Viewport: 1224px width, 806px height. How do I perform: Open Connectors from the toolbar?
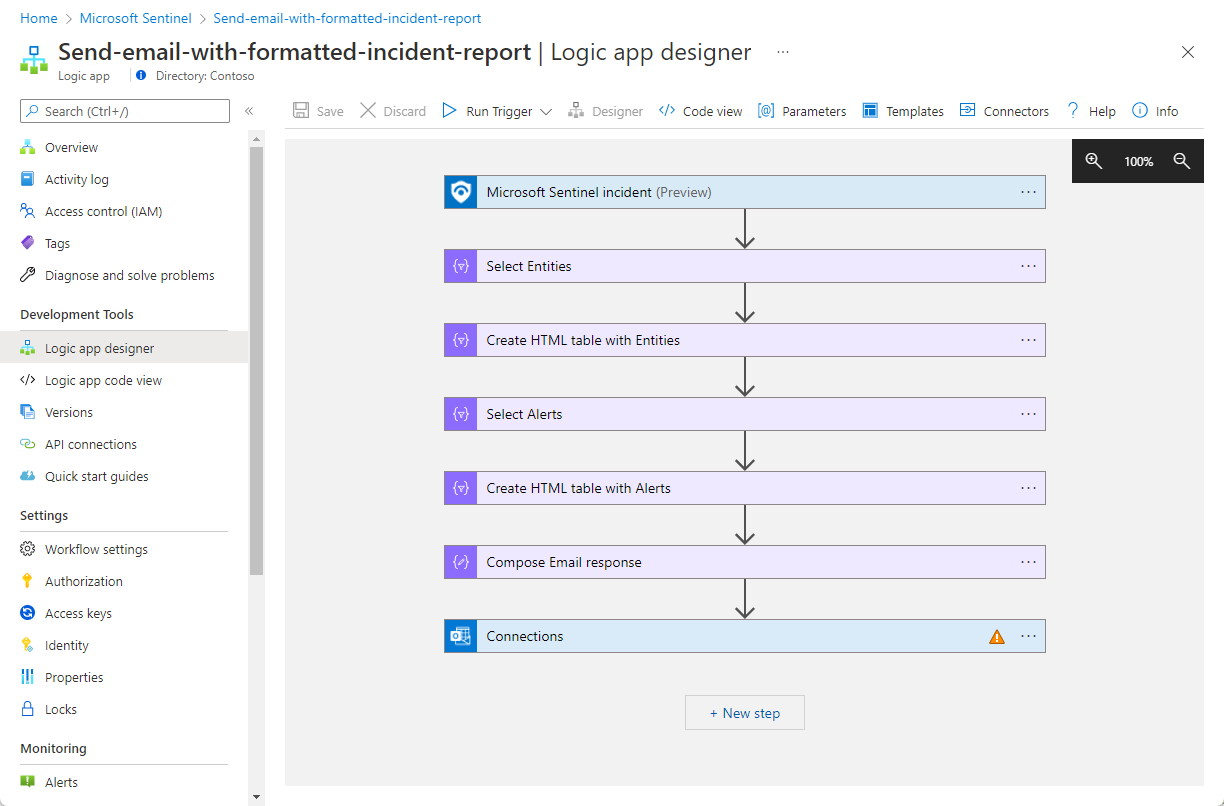coord(1004,111)
